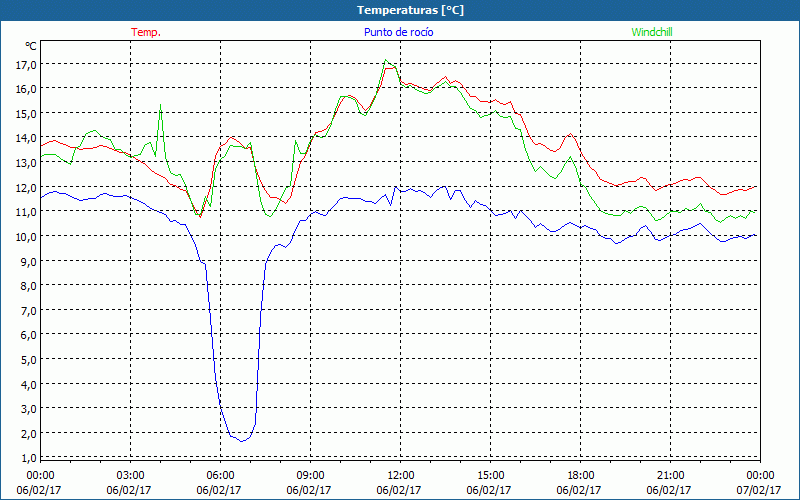Select the 4,0 y-axis value
The width and height of the screenshot is (800, 500).
tap(28, 385)
